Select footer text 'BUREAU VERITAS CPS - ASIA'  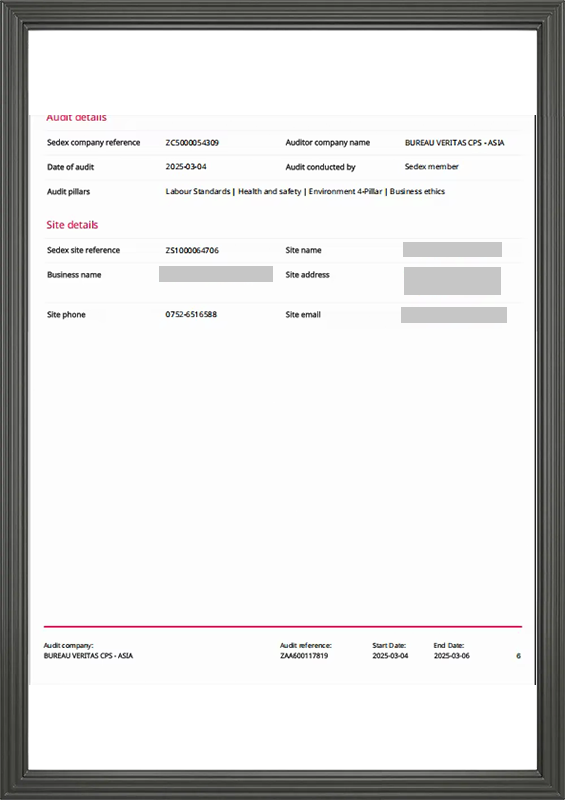coord(88,656)
